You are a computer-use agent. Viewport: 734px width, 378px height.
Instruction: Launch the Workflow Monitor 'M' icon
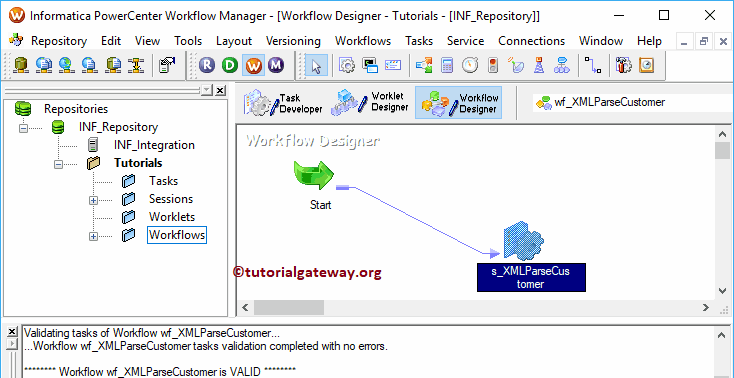(x=276, y=65)
